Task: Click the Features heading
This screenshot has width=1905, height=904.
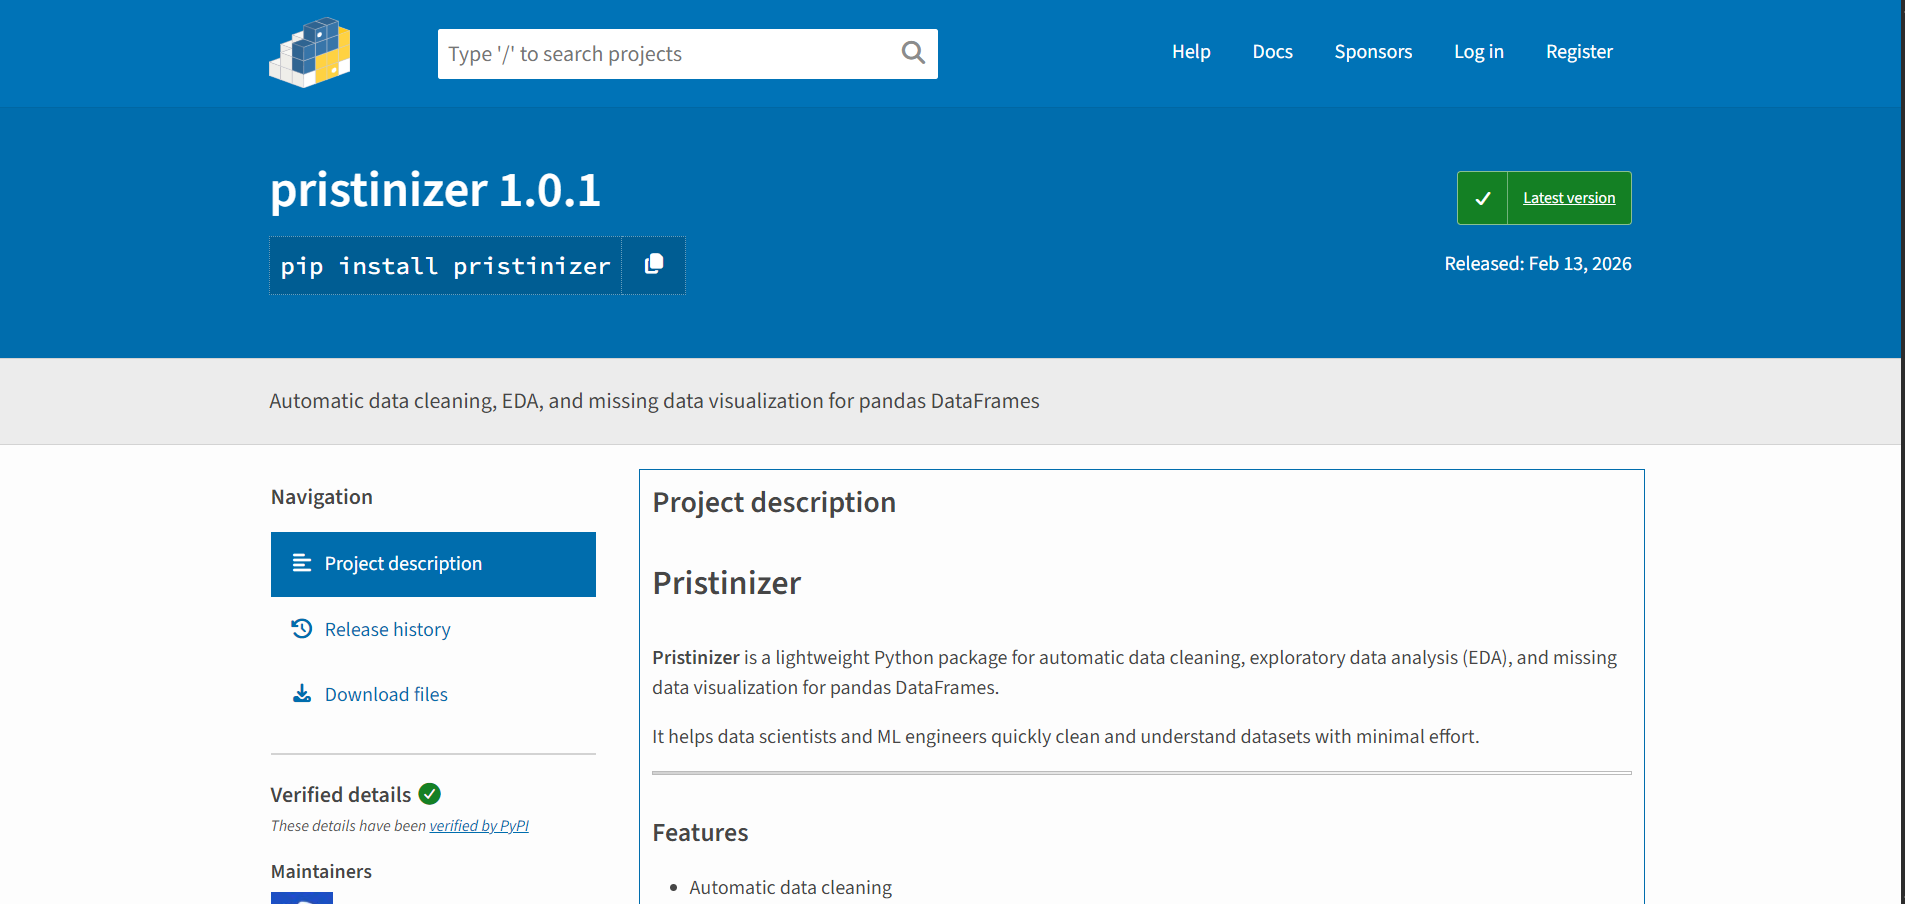Action: click(700, 833)
